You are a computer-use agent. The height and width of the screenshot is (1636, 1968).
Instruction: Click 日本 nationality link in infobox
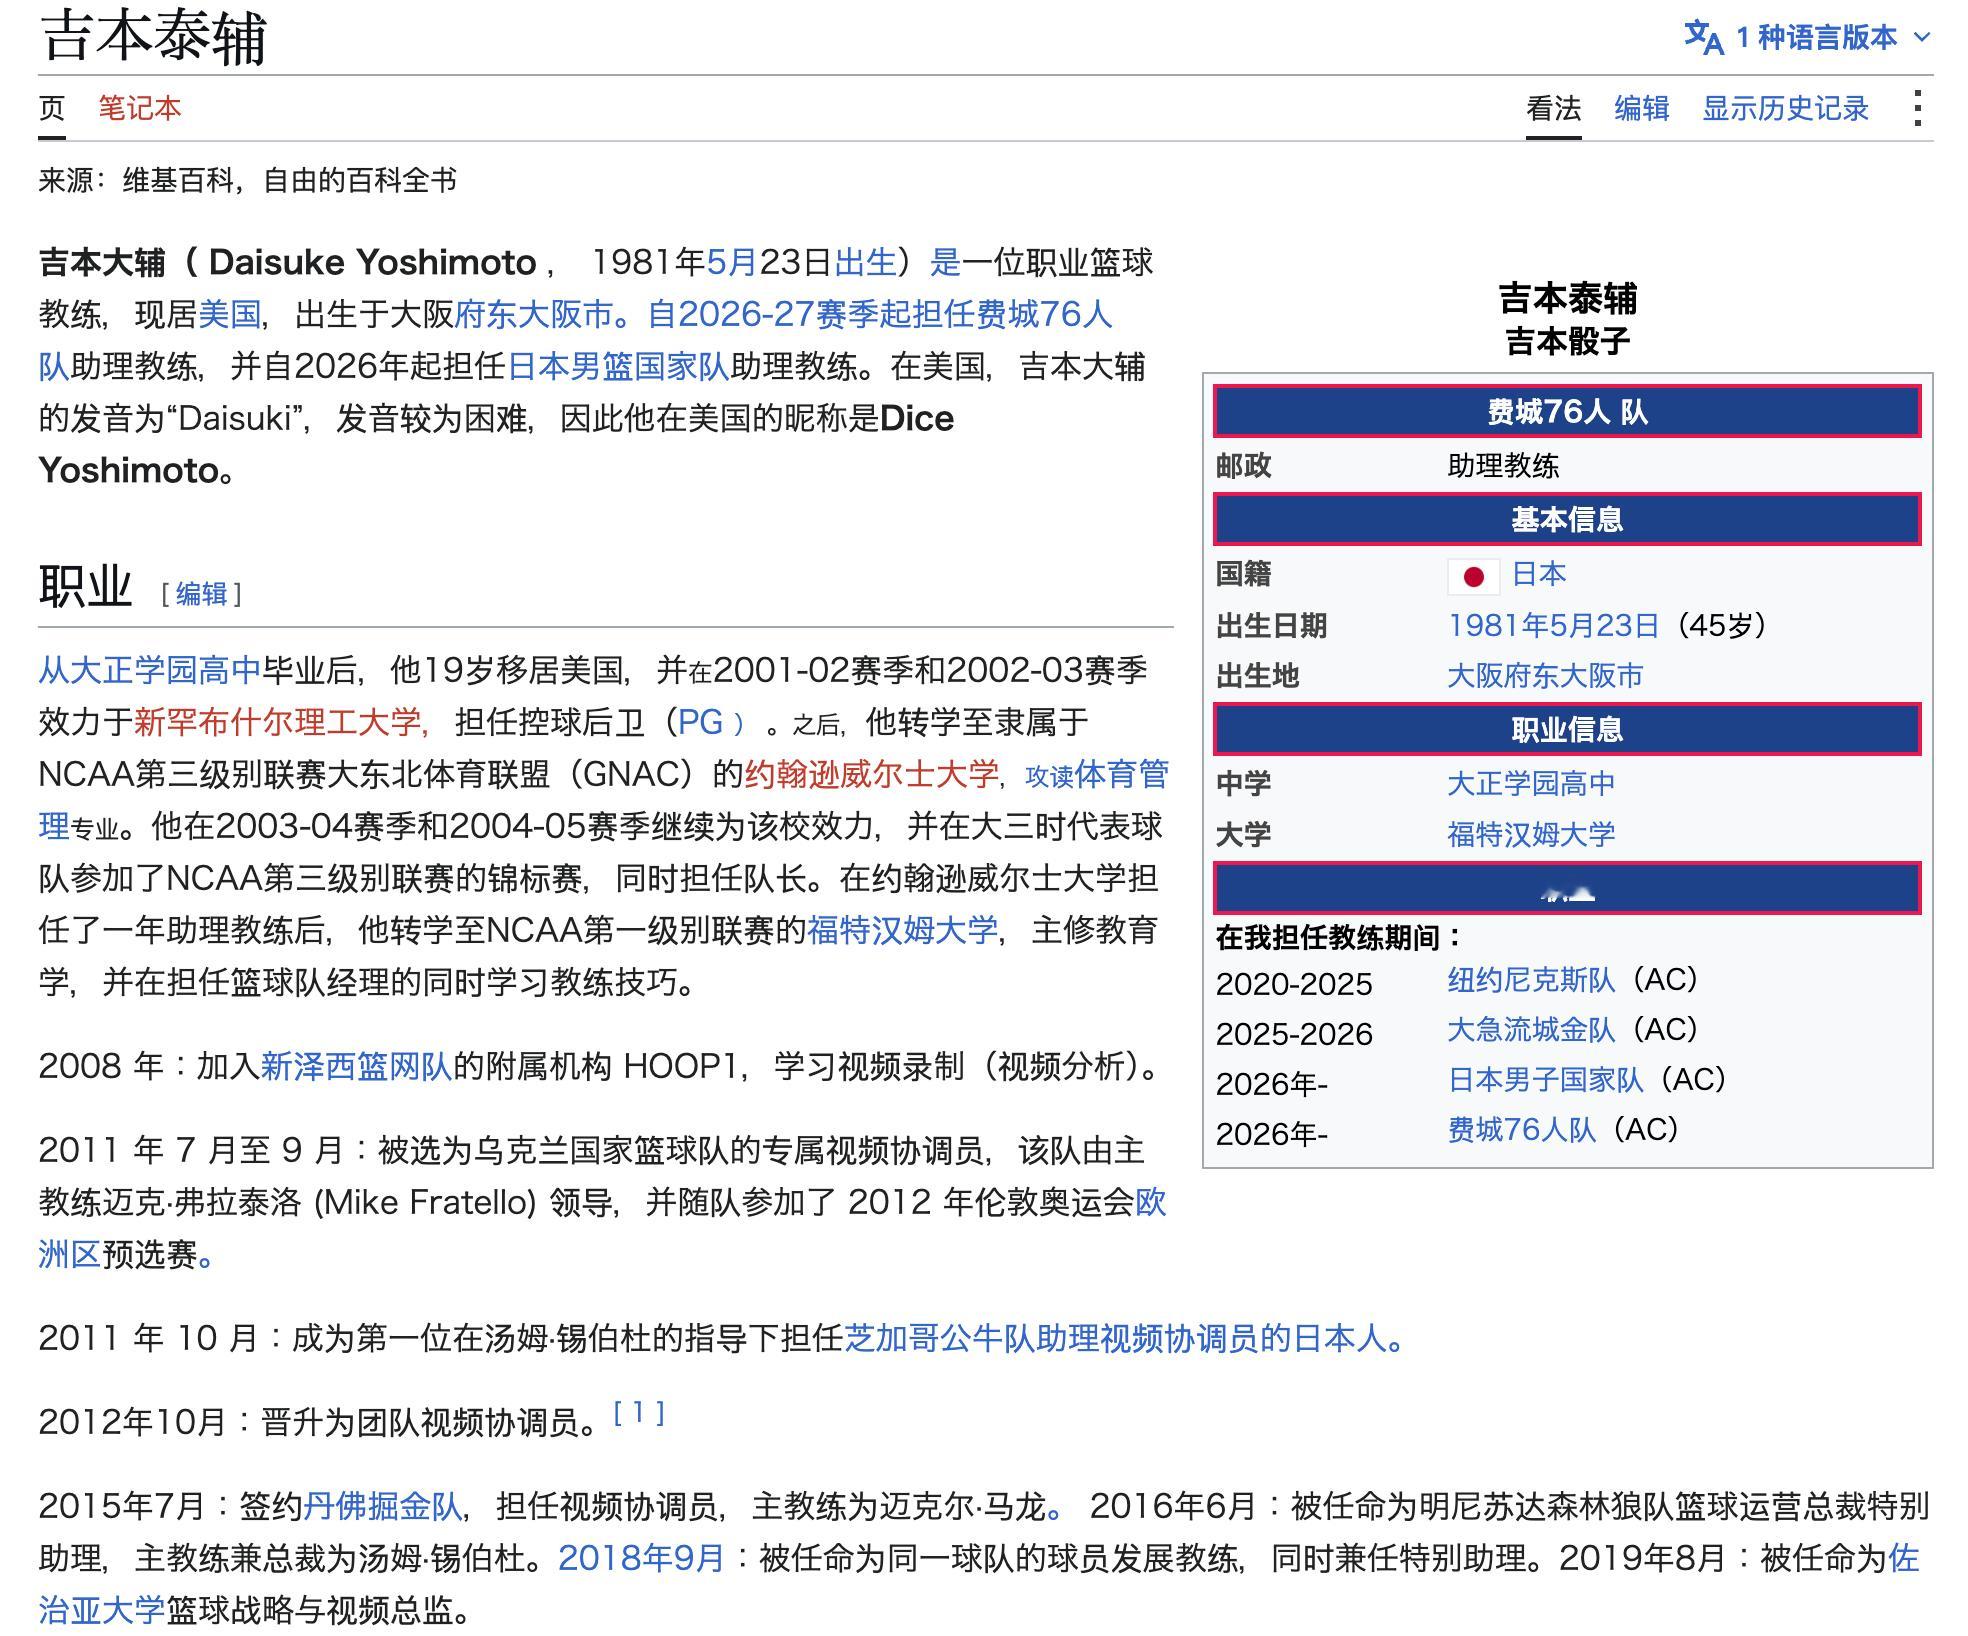pyautogui.click(x=1538, y=574)
